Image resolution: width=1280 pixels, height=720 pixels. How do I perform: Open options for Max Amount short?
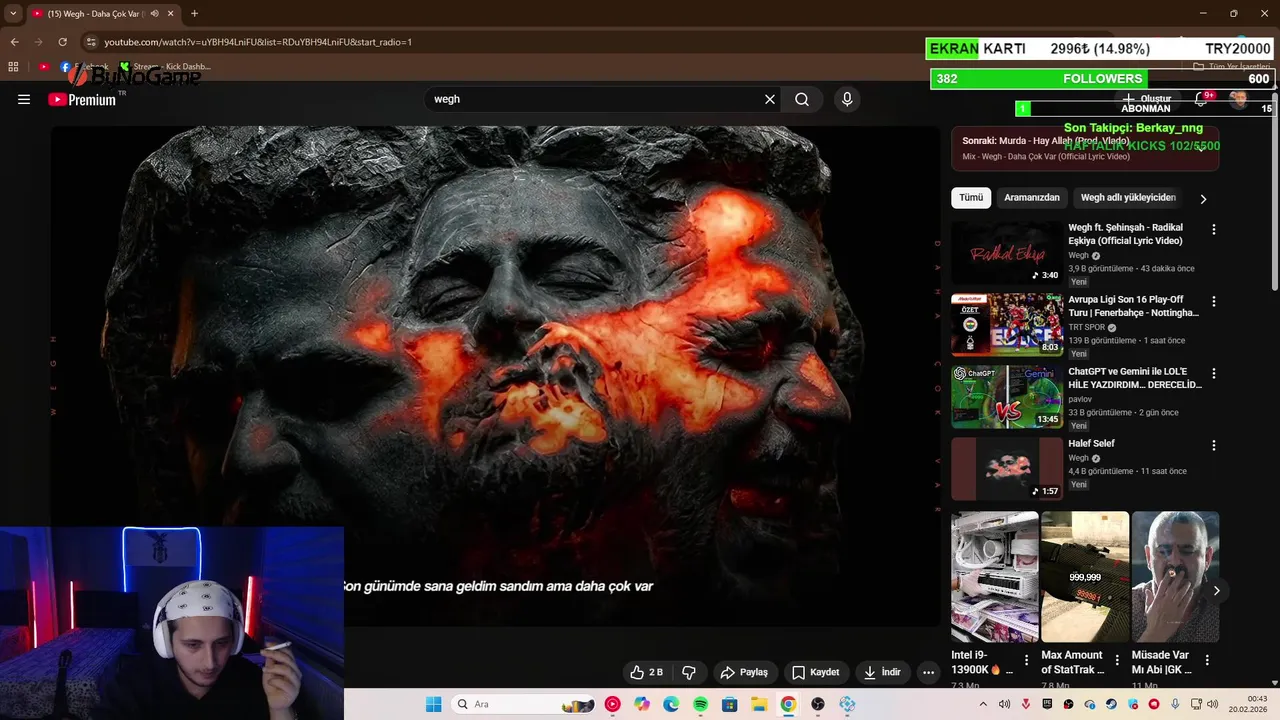click(x=1117, y=661)
